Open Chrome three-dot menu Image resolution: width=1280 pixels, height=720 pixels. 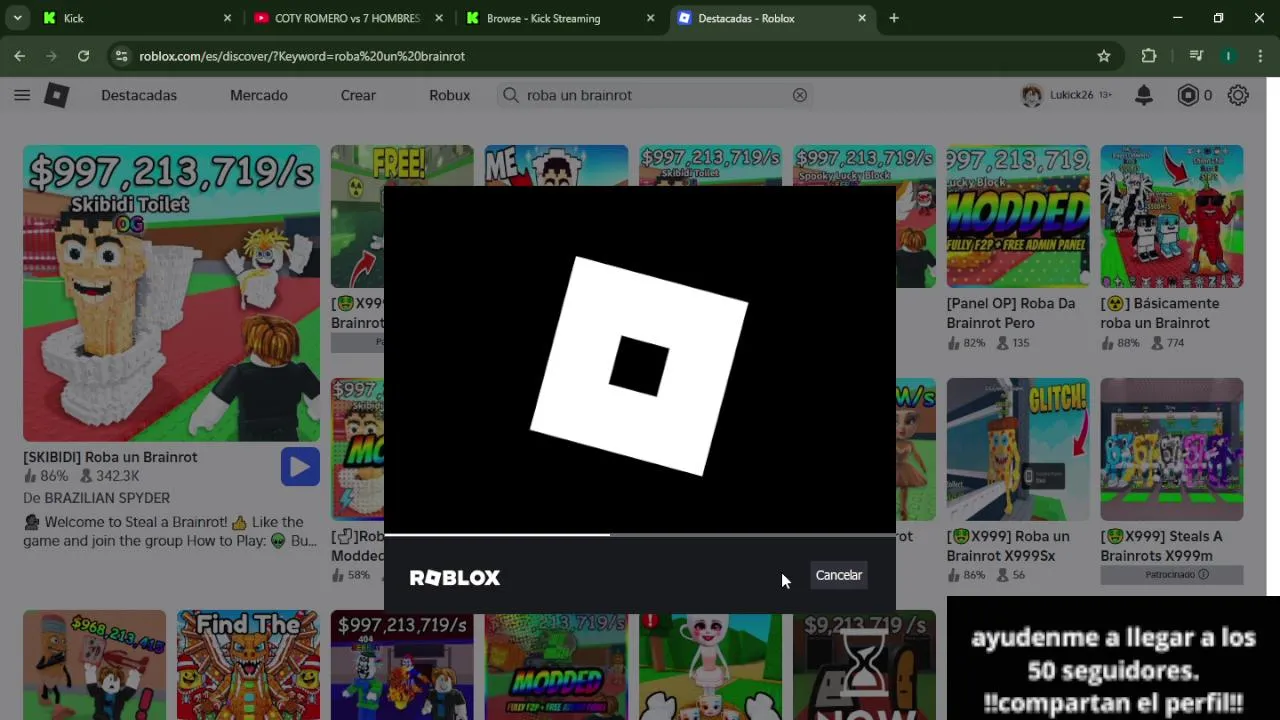(1260, 56)
